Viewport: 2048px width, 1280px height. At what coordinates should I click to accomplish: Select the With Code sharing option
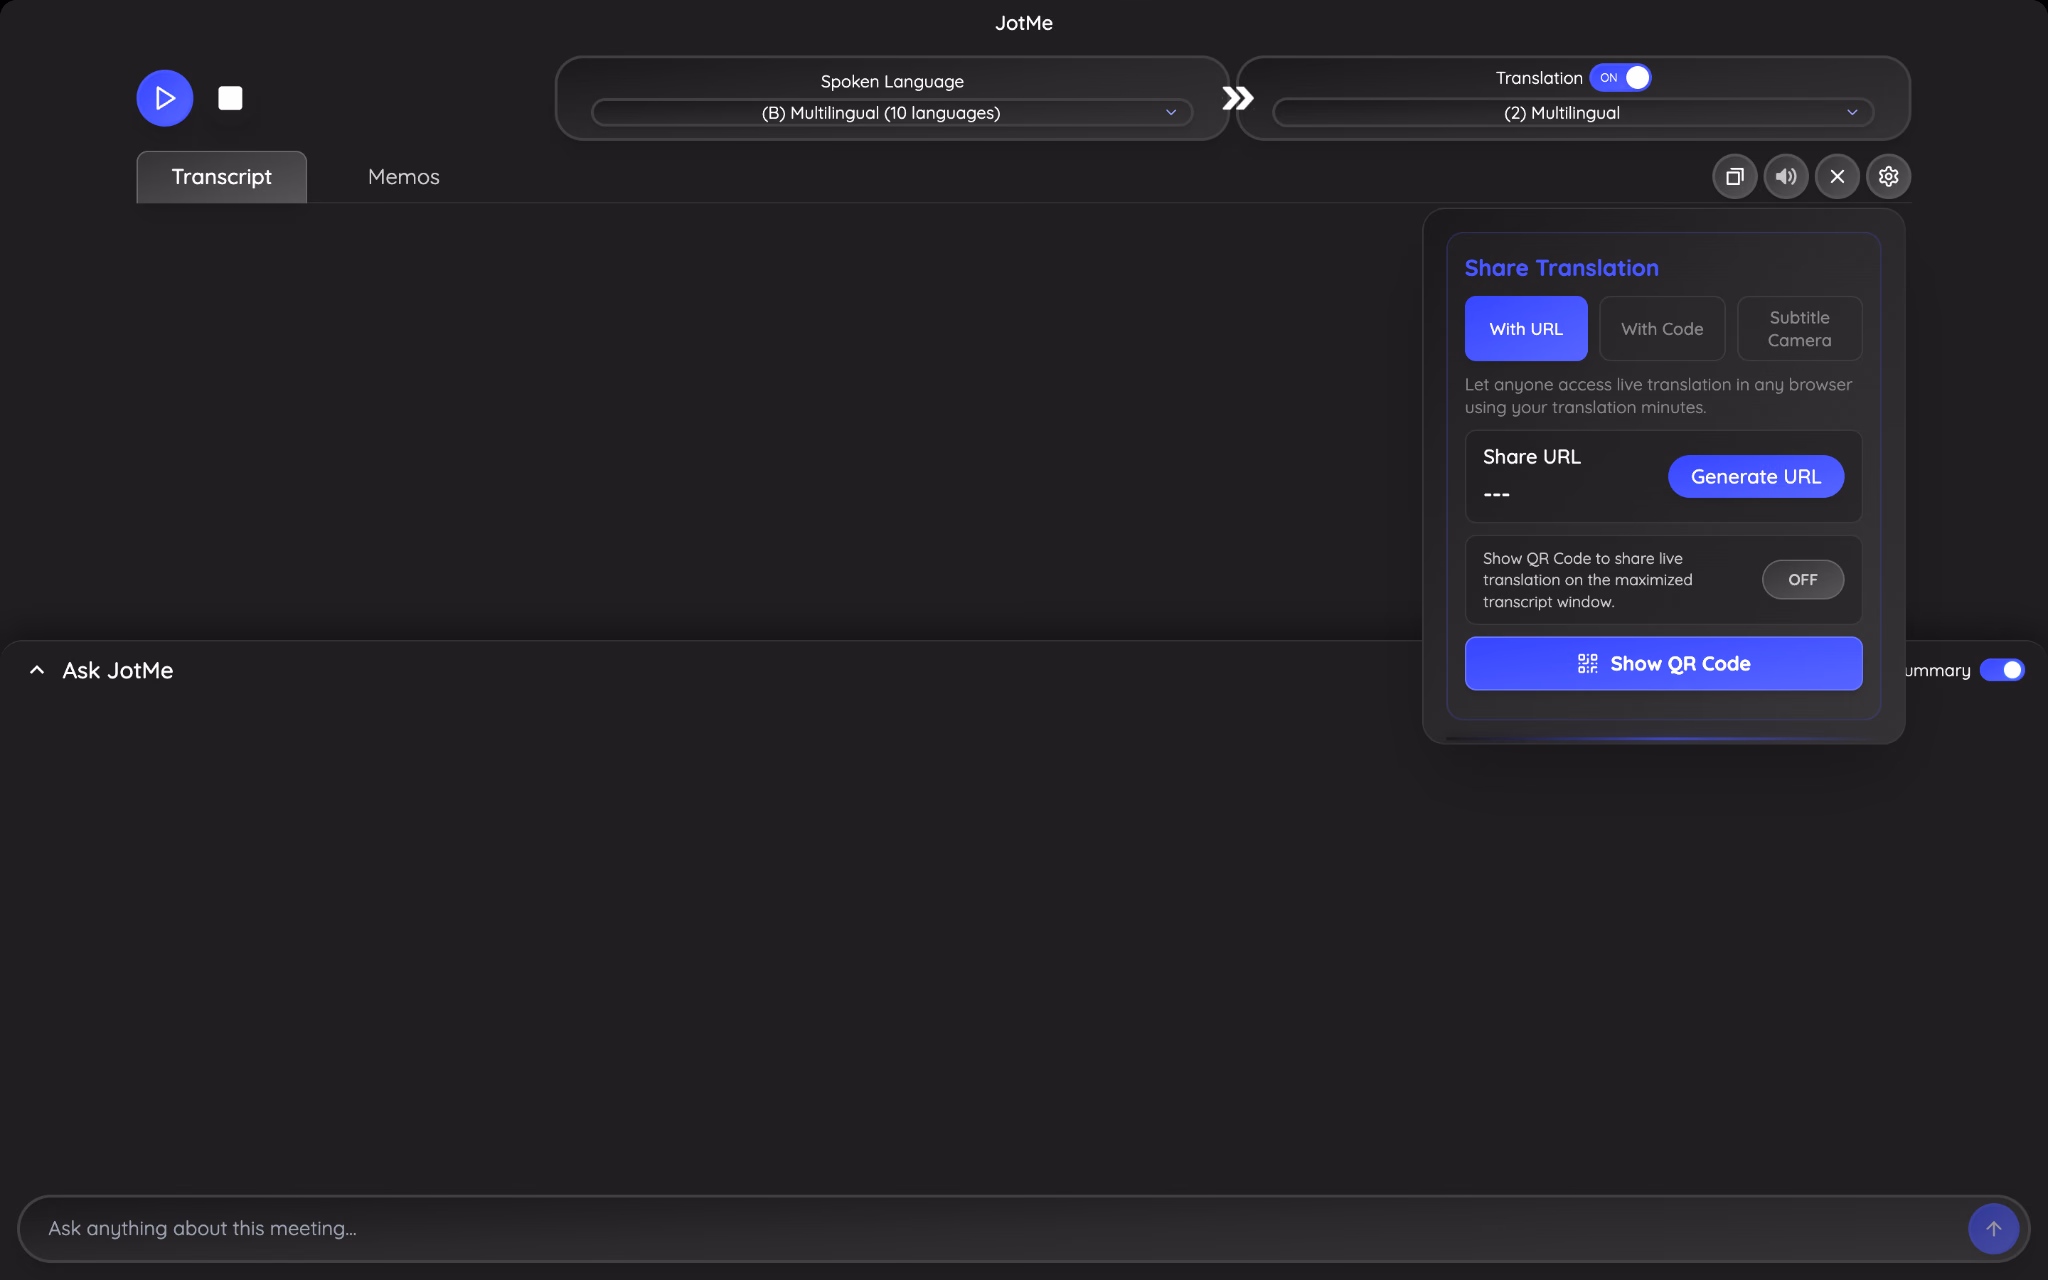(x=1662, y=329)
